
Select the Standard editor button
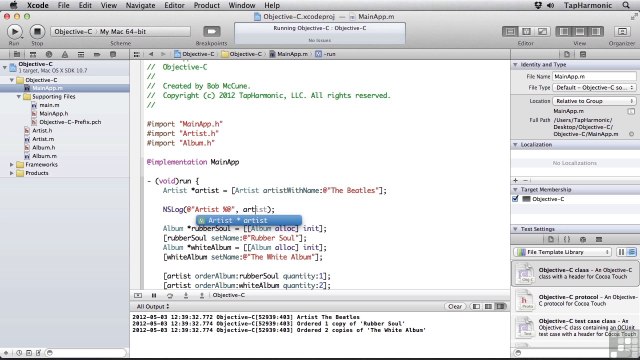[510, 31]
